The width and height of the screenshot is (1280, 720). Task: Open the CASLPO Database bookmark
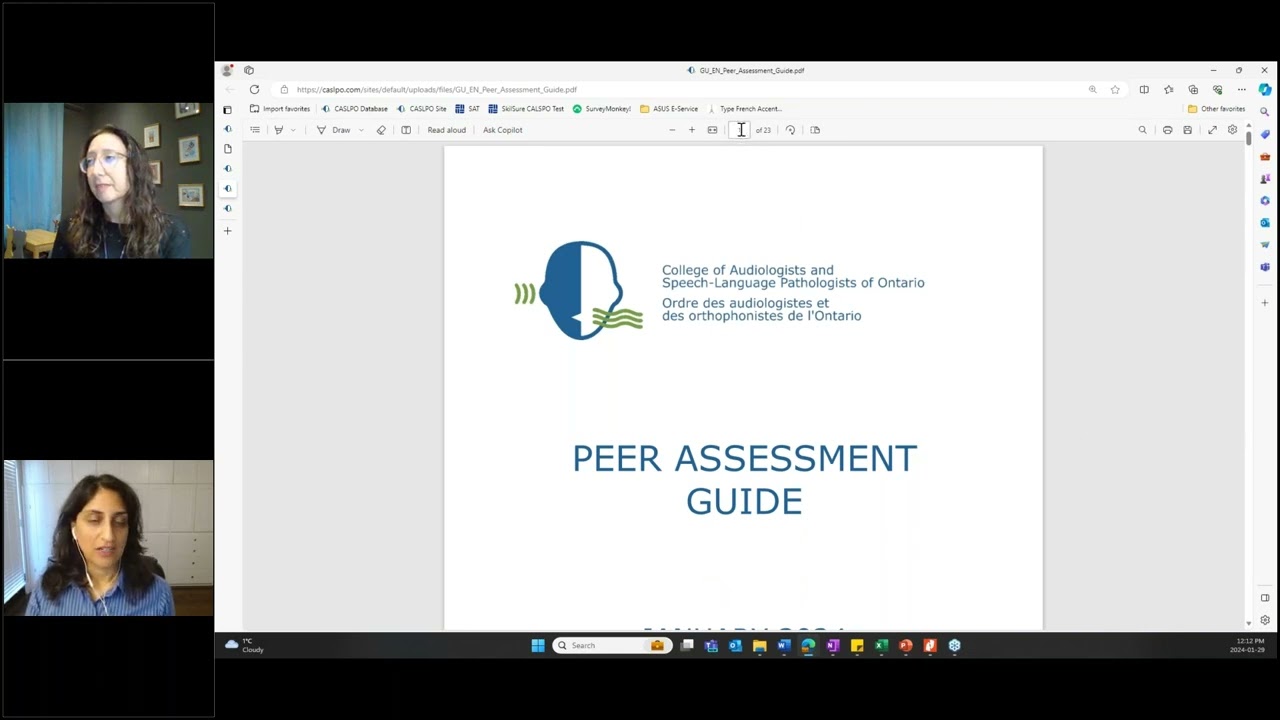click(355, 109)
